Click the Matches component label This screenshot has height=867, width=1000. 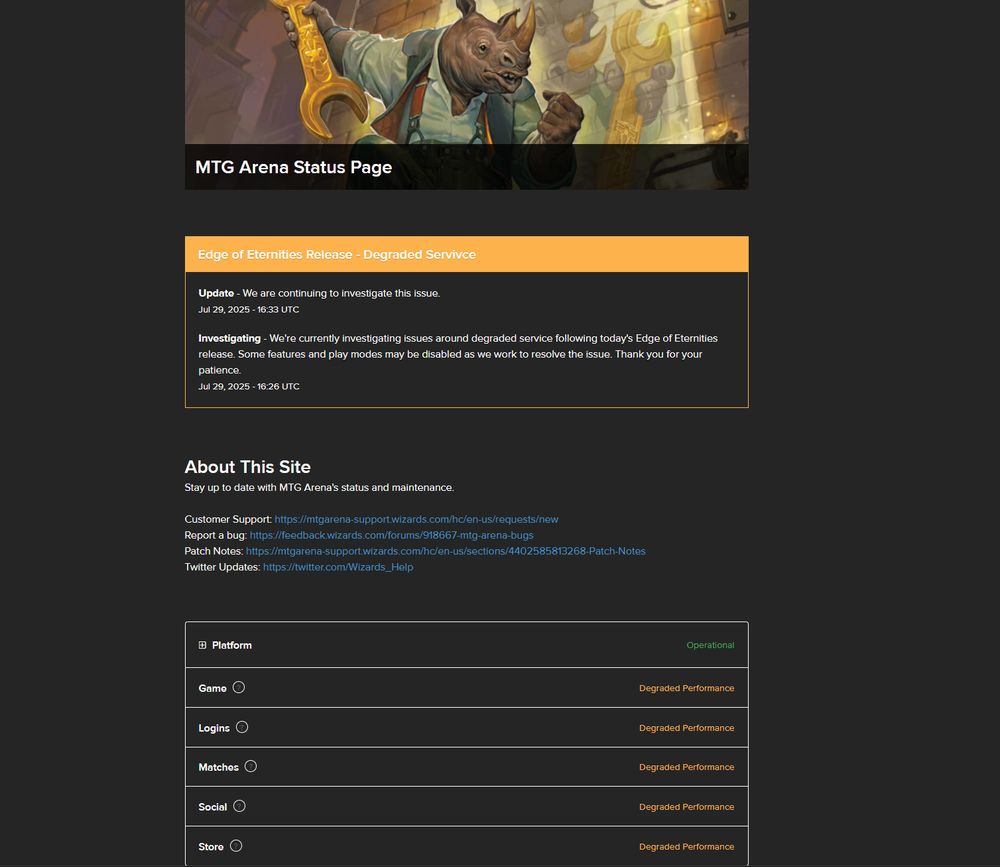coord(218,767)
